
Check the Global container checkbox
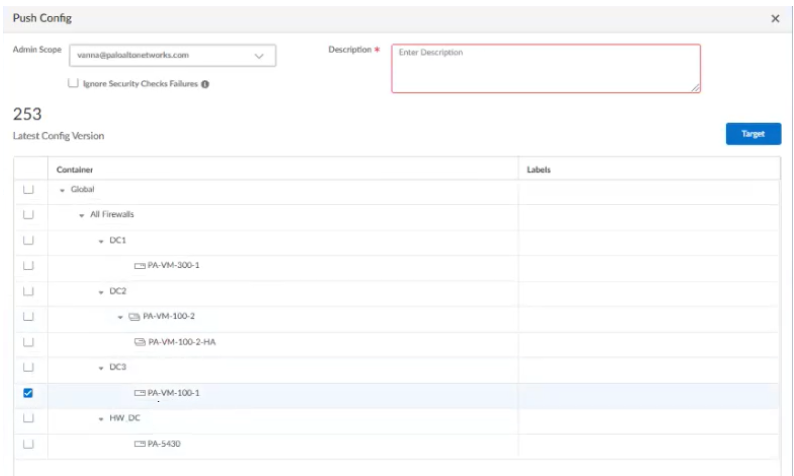(x=28, y=189)
